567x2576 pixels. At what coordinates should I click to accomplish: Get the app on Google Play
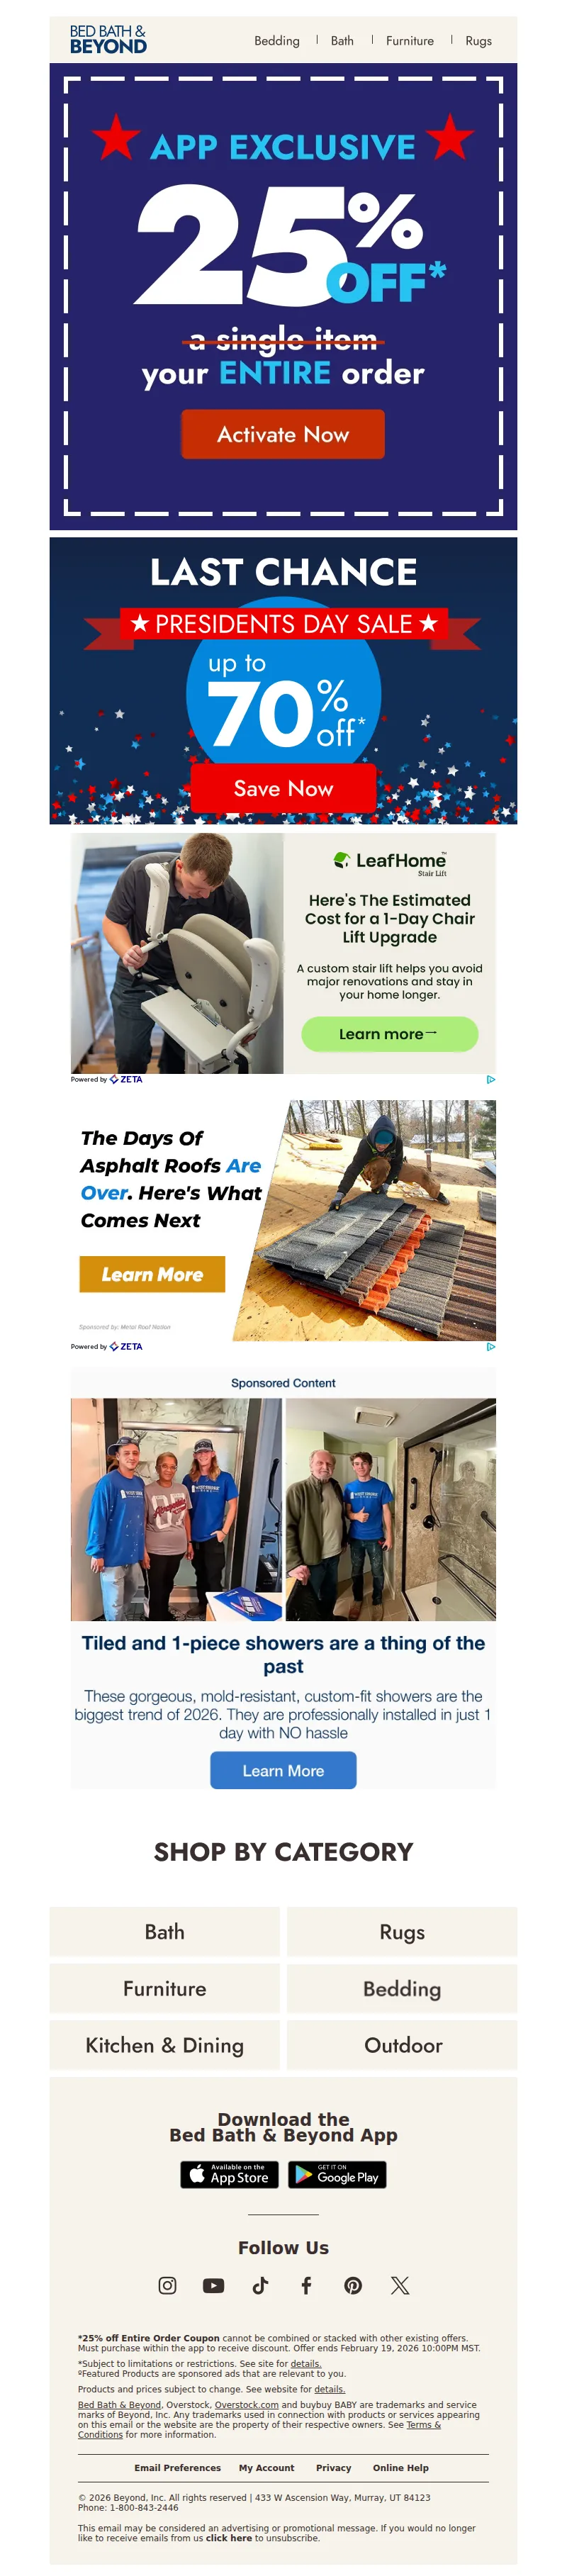337,2174
